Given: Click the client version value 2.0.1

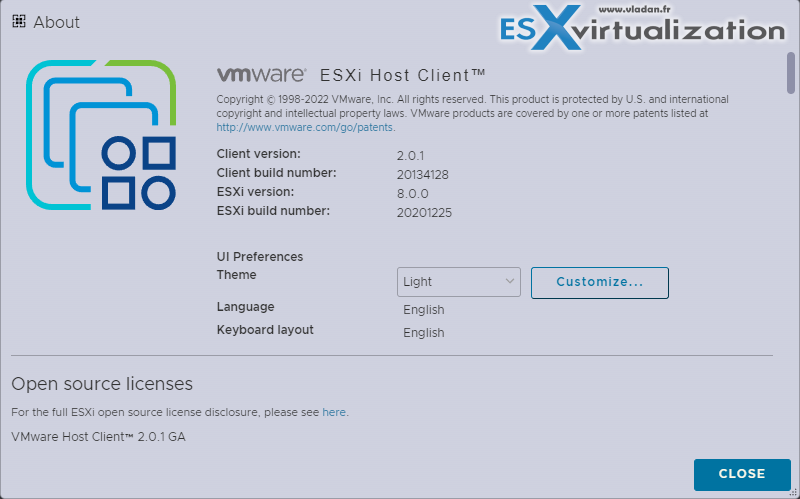Looking at the screenshot, I should [x=410, y=156].
